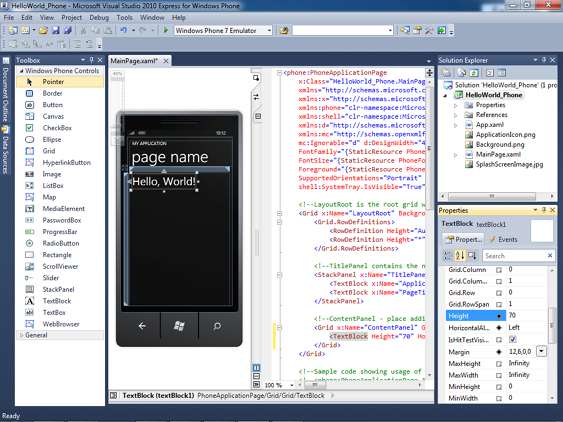This screenshot has width=563, height=422.
Task: Expand App.xaml node in Solution Explorer
Action: pyautogui.click(x=456, y=125)
